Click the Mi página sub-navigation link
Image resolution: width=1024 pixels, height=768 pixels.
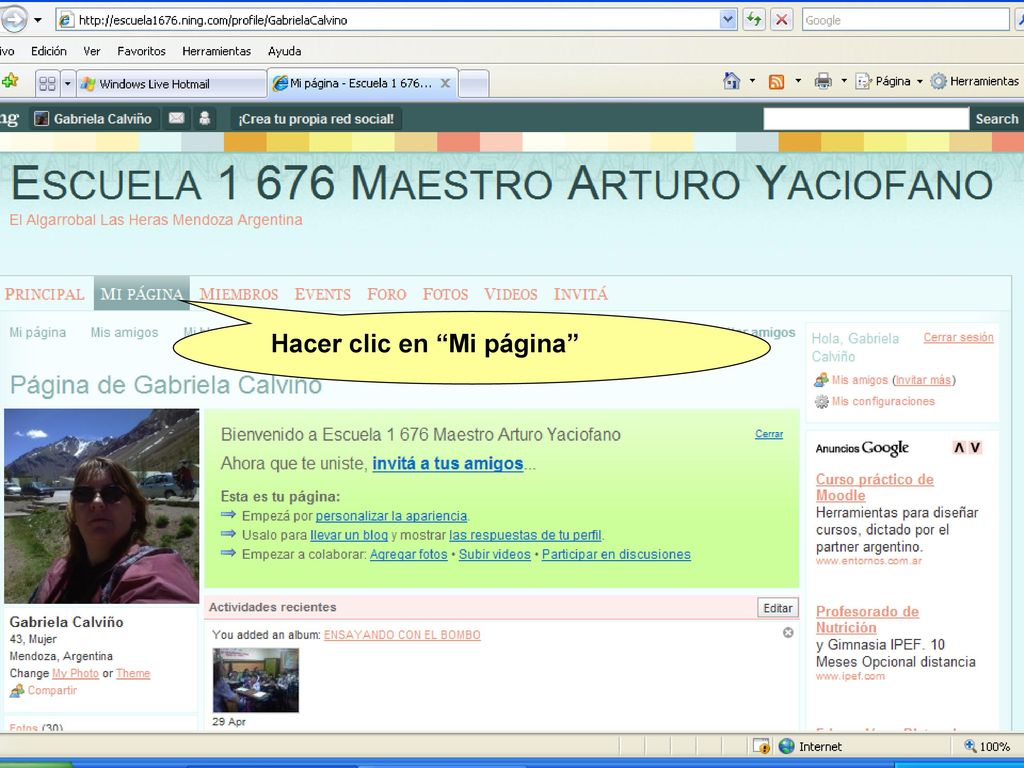(x=37, y=332)
